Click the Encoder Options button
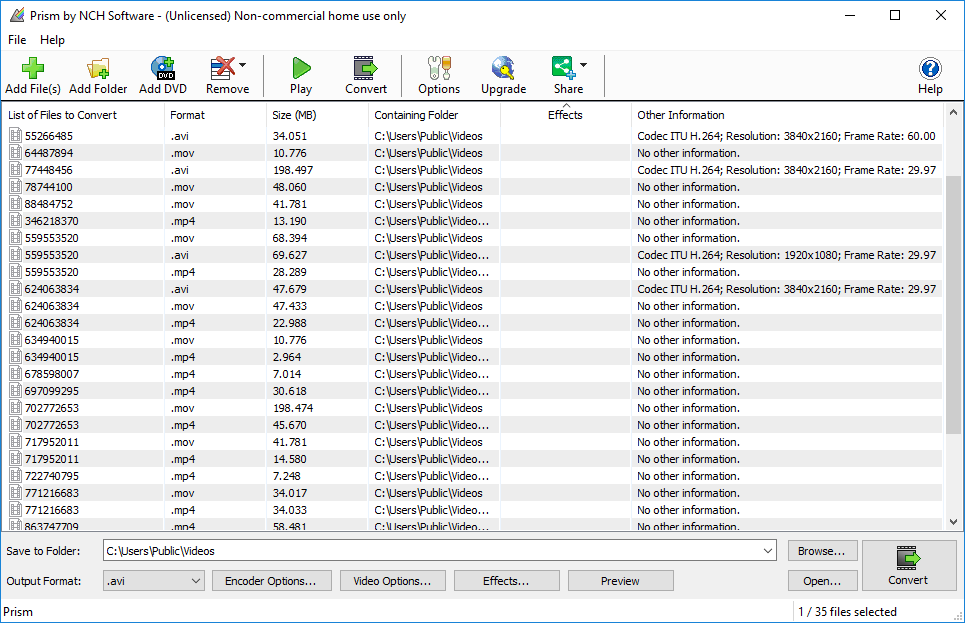The image size is (965, 623). pyautogui.click(x=271, y=580)
